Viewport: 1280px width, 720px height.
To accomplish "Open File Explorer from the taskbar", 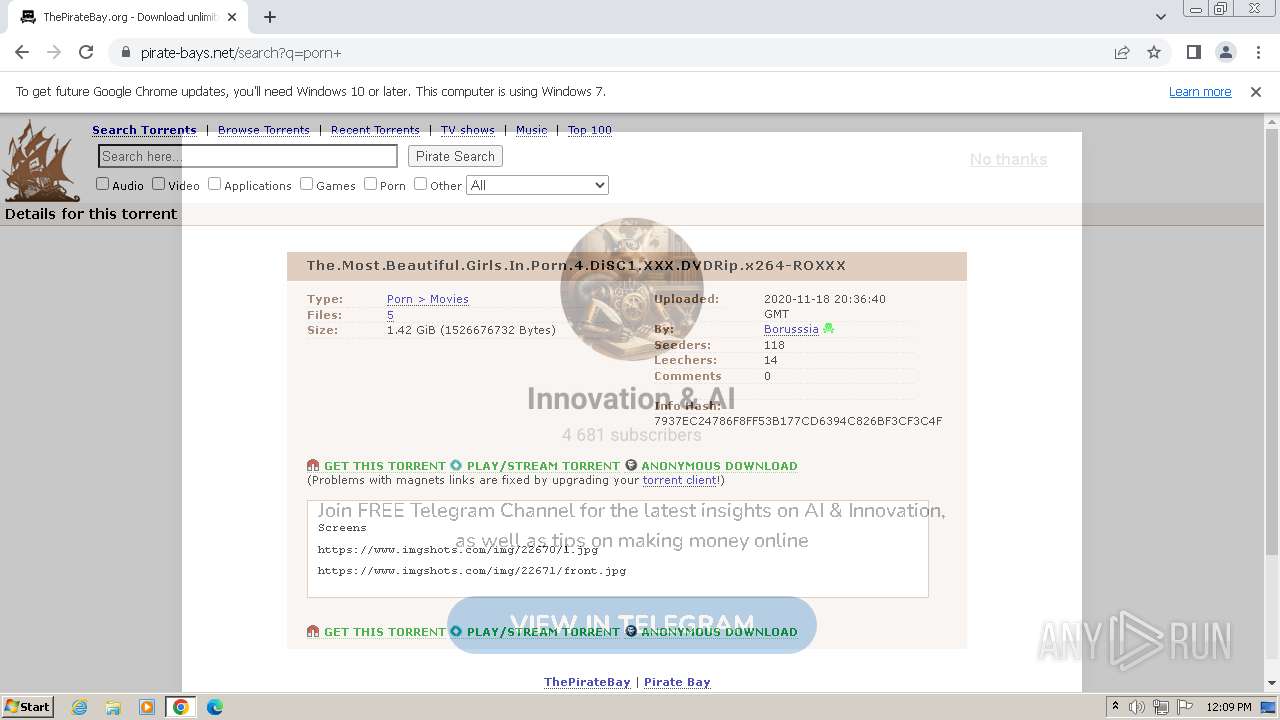I will [113, 707].
